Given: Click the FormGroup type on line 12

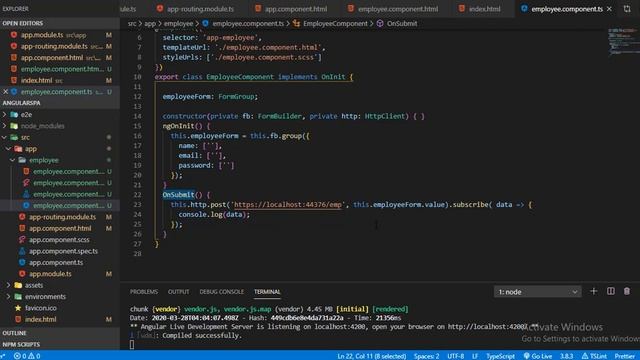Looking at the screenshot, I should [236, 97].
